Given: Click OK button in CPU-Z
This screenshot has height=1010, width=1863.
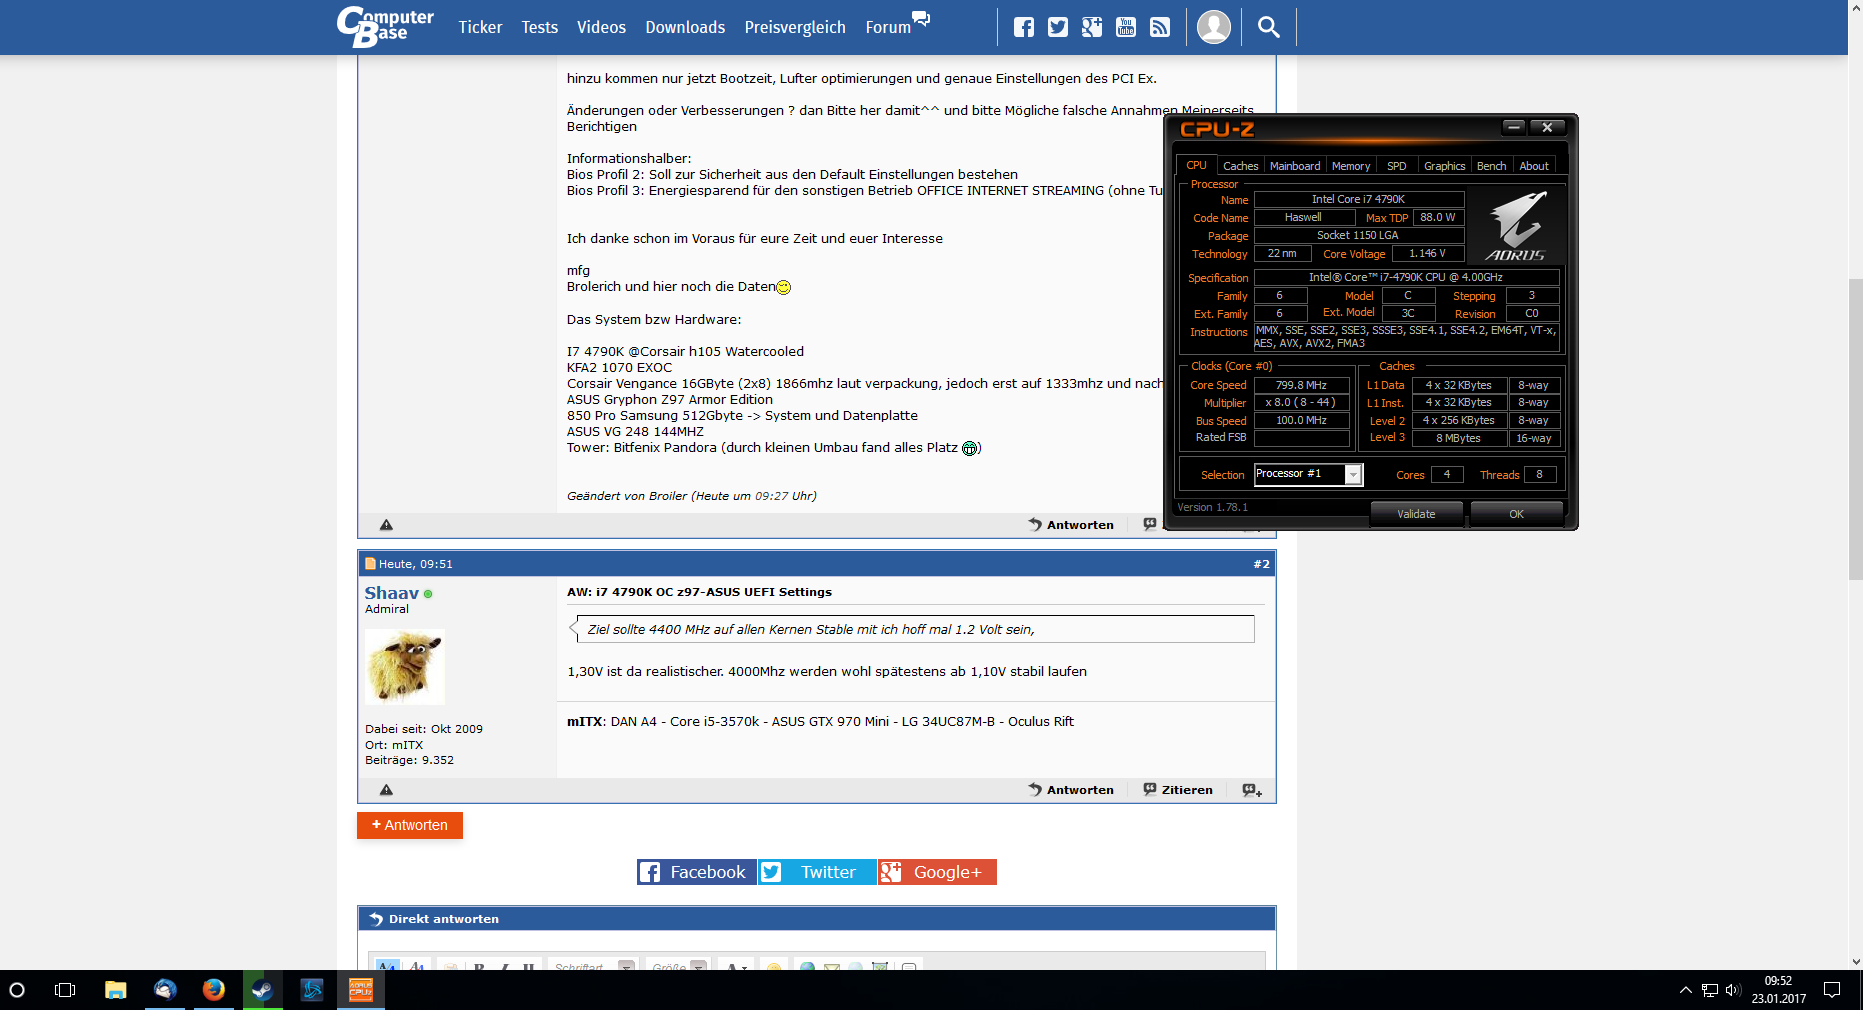Looking at the screenshot, I should [1517, 514].
